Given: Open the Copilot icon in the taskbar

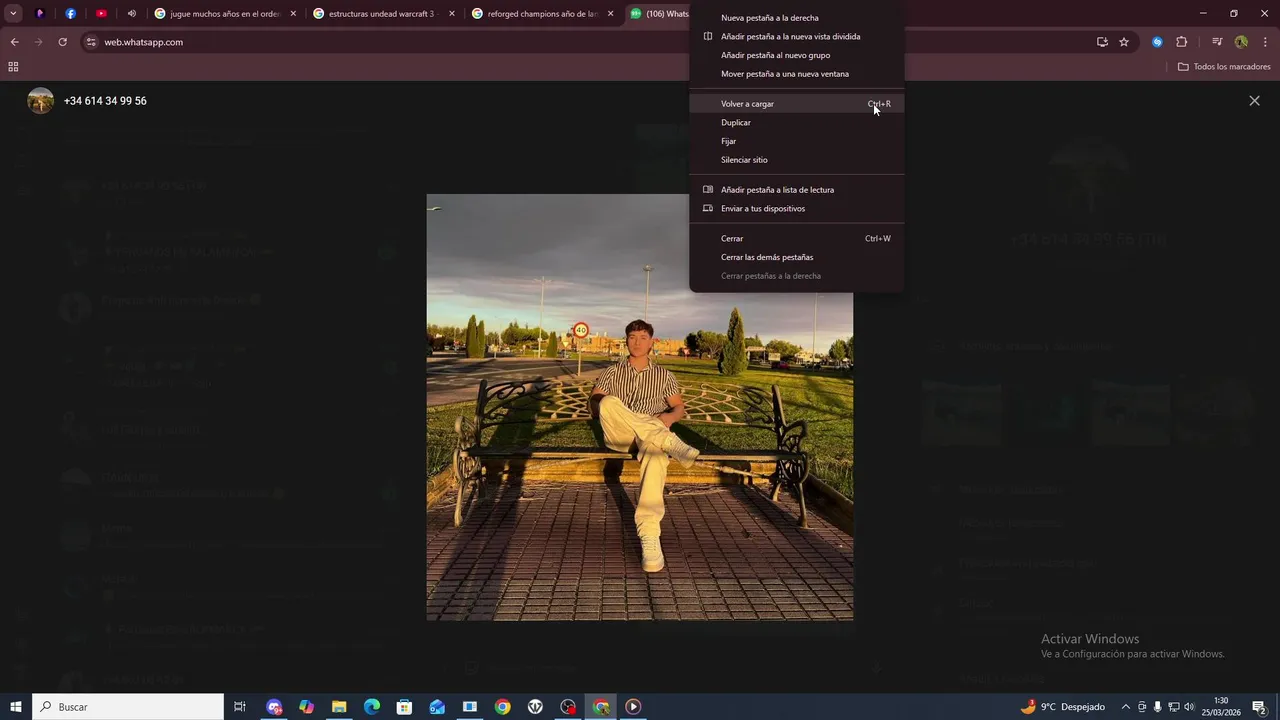Looking at the screenshot, I should point(306,707).
